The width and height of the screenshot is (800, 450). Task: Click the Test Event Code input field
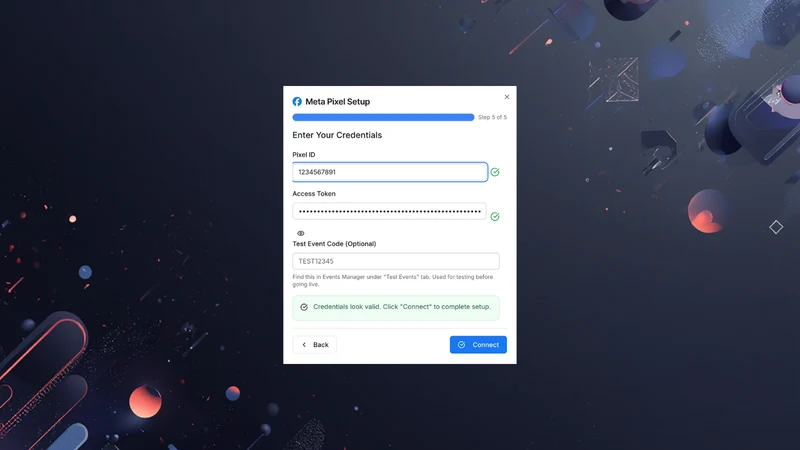click(x=396, y=261)
